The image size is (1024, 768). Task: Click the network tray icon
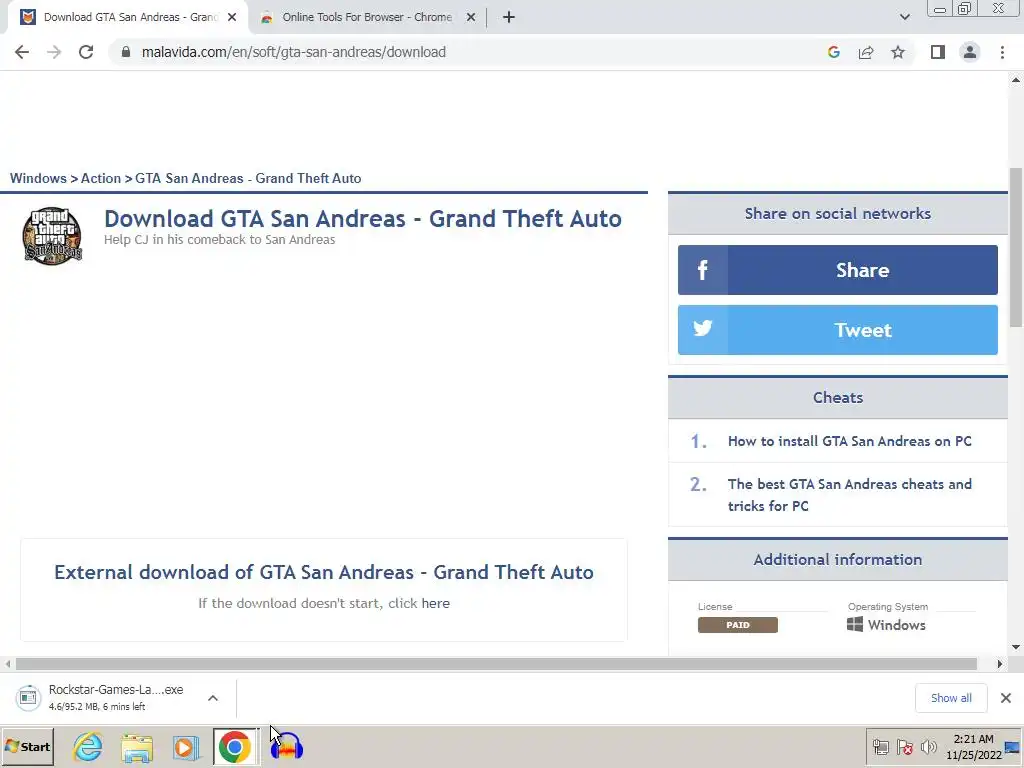click(881, 747)
